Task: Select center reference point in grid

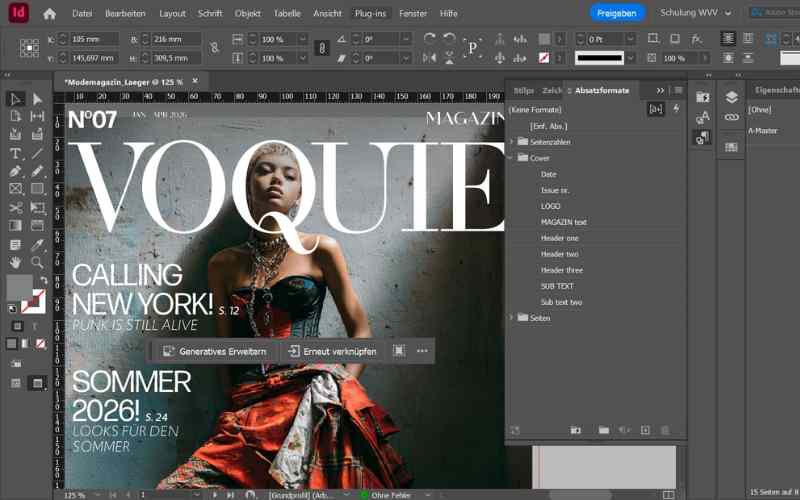Action: [30, 48]
